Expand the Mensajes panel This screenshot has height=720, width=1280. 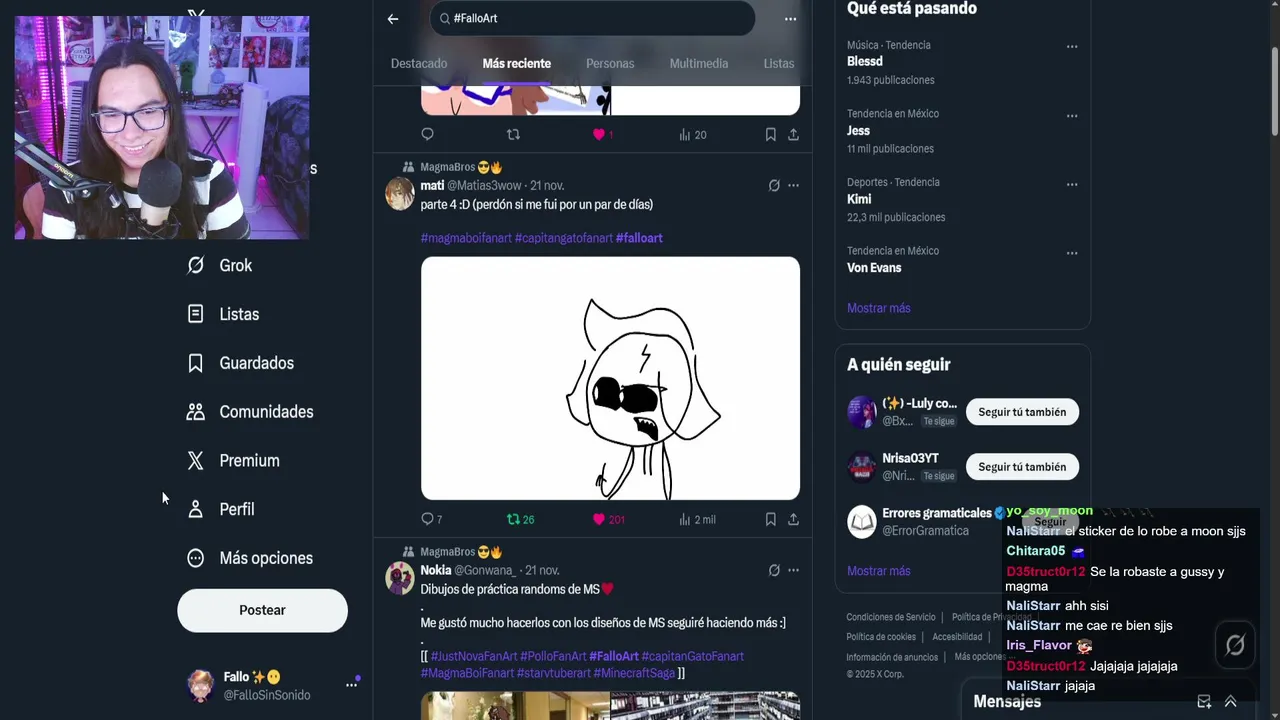[x=1230, y=702]
